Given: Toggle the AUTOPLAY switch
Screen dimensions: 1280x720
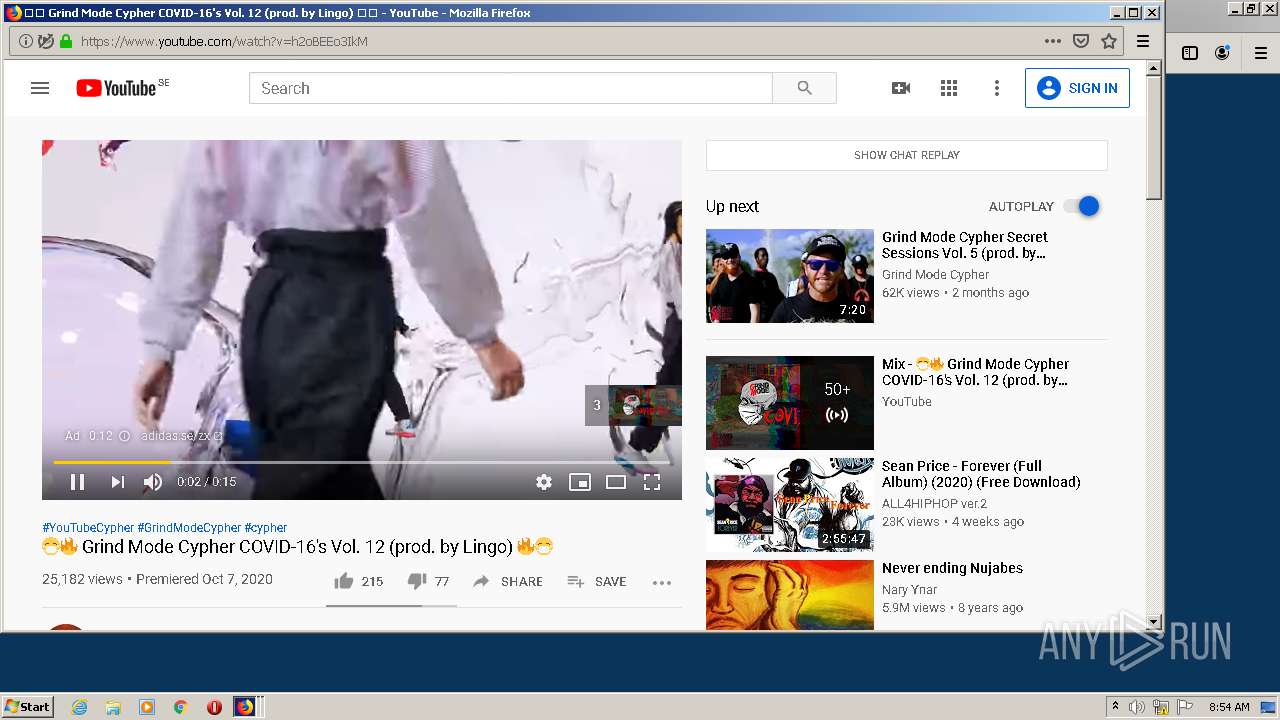Looking at the screenshot, I should [x=1082, y=206].
